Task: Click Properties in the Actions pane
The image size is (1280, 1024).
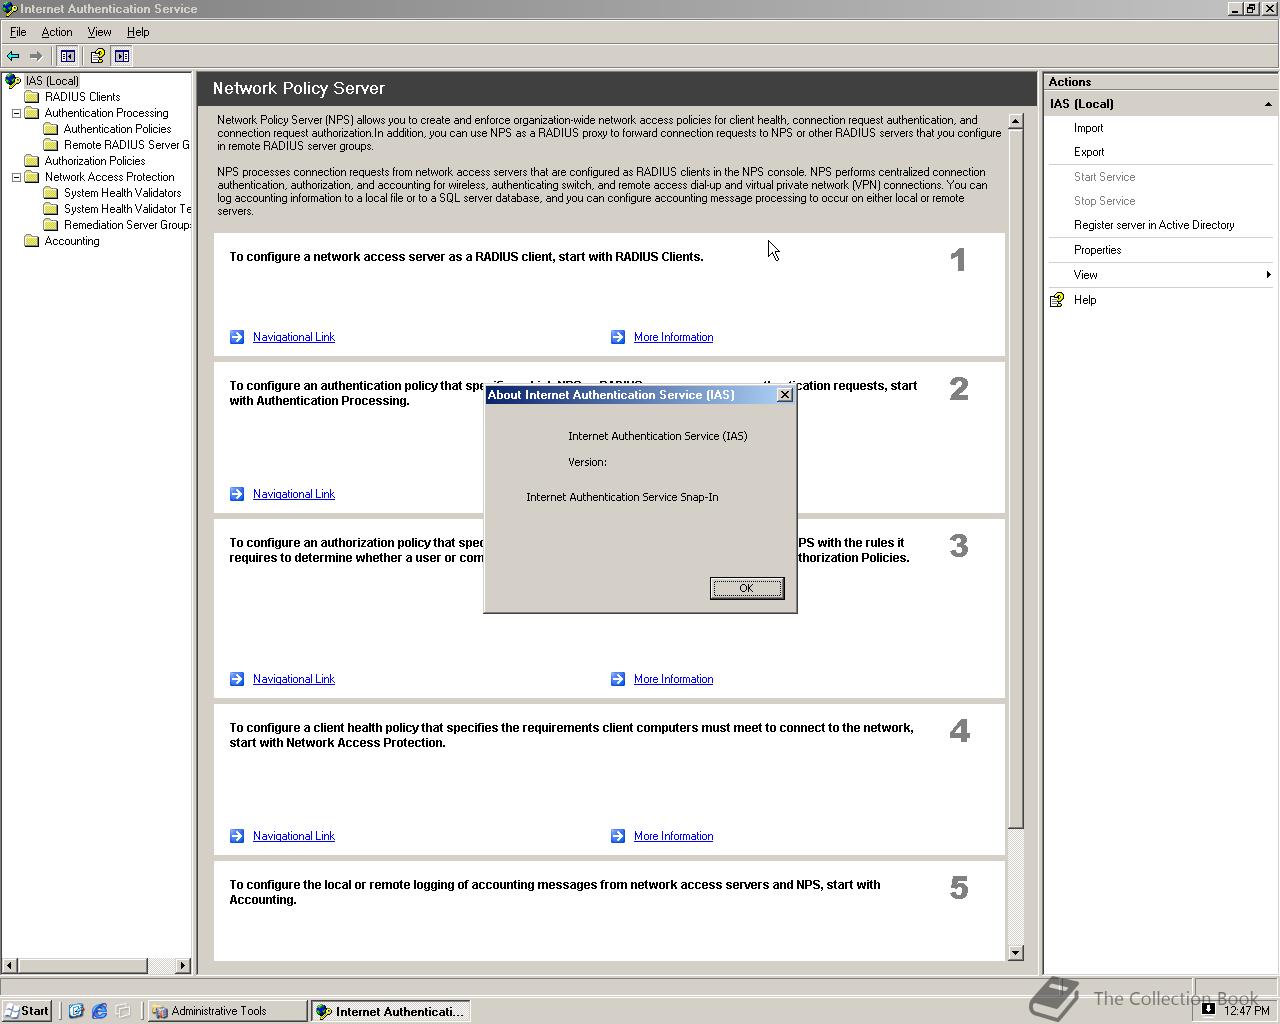Action: click(1097, 250)
